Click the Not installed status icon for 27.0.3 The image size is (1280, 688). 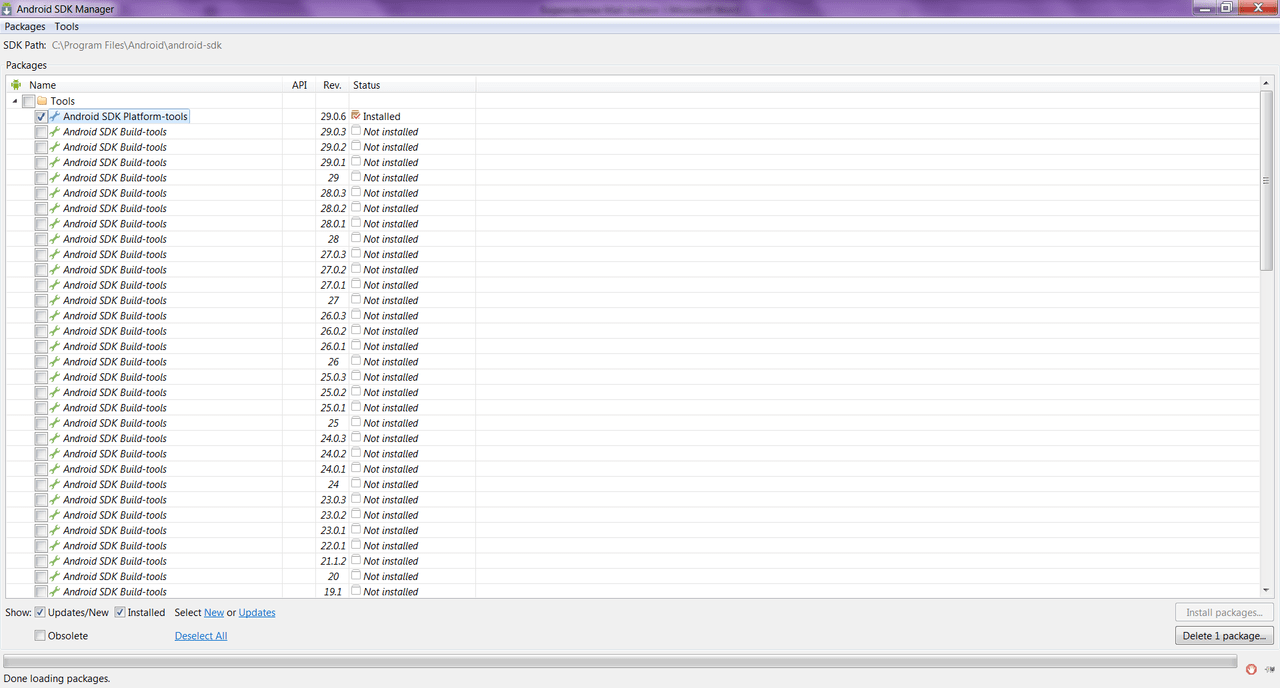point(356,254)
